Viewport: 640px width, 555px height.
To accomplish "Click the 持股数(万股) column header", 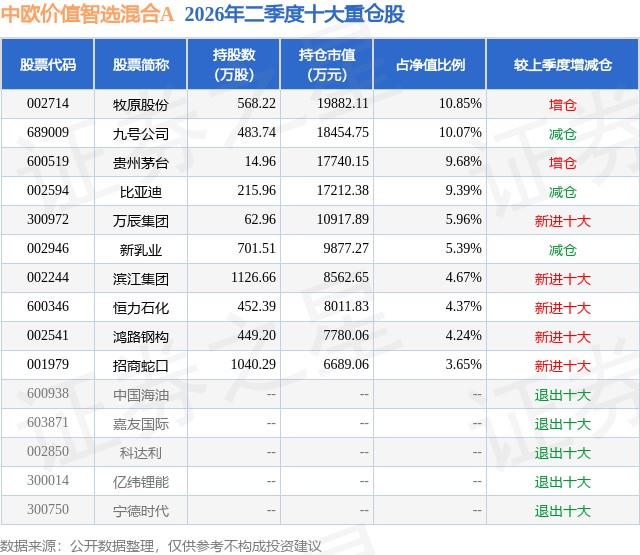I will 234,64.
